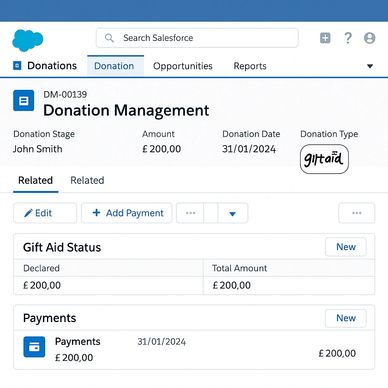Click New in Payments section

(346, 318)
